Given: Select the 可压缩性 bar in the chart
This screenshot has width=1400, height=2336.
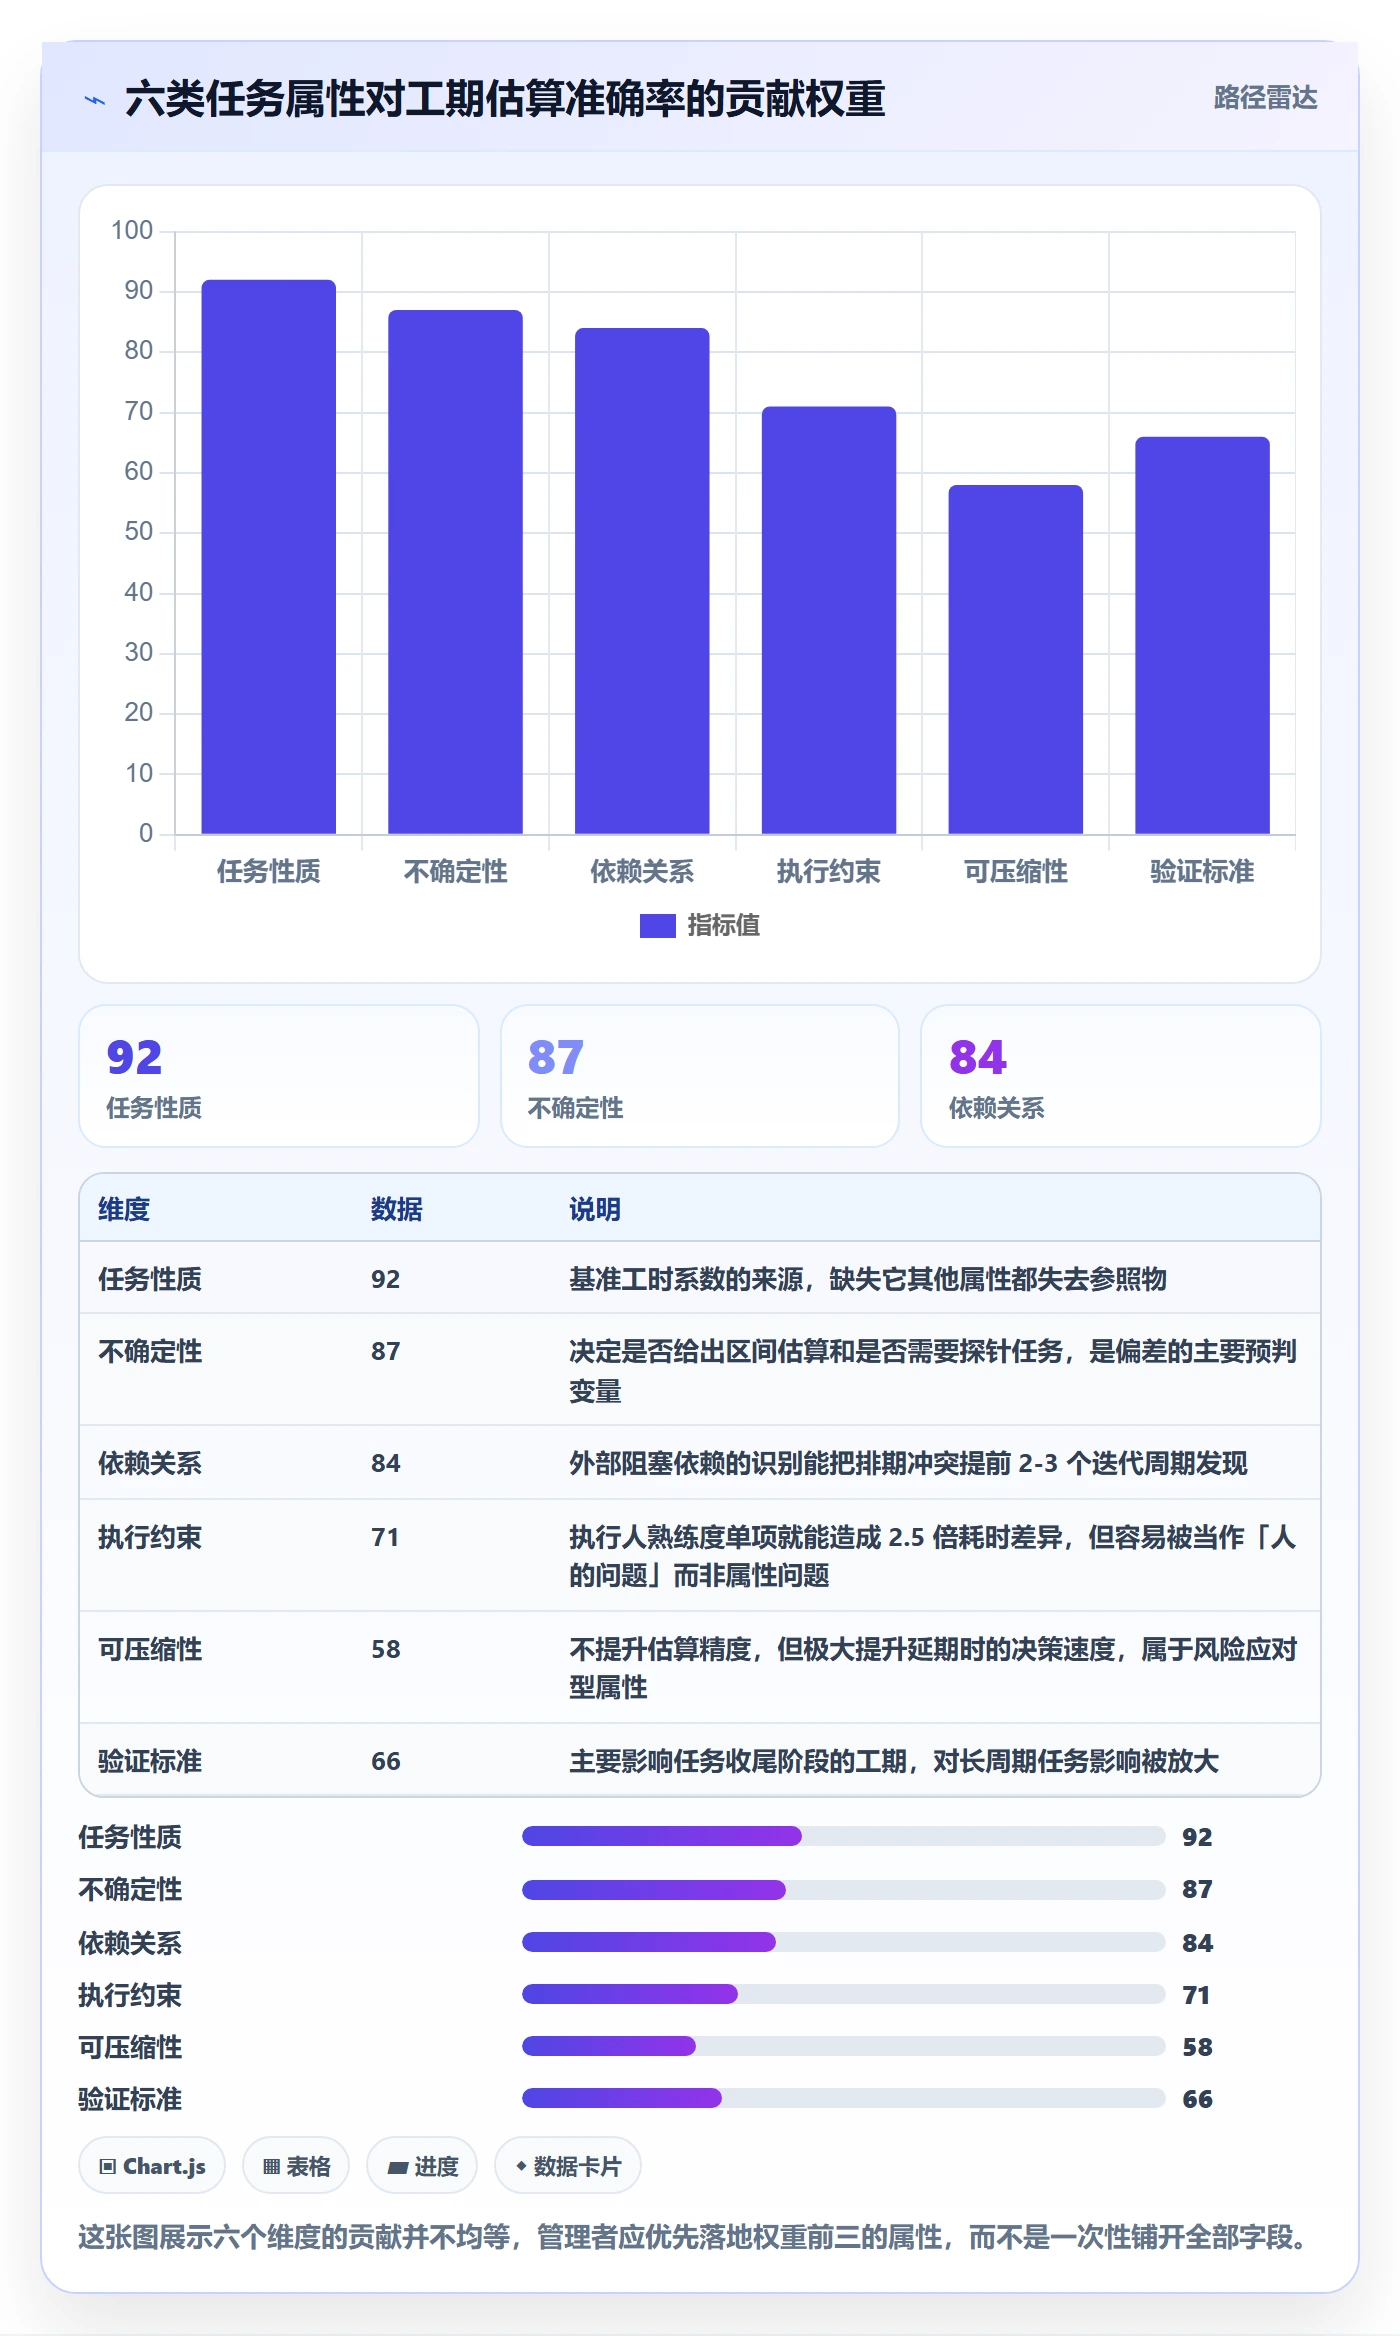Looking at the screenshot, I should coord(1016,659).
